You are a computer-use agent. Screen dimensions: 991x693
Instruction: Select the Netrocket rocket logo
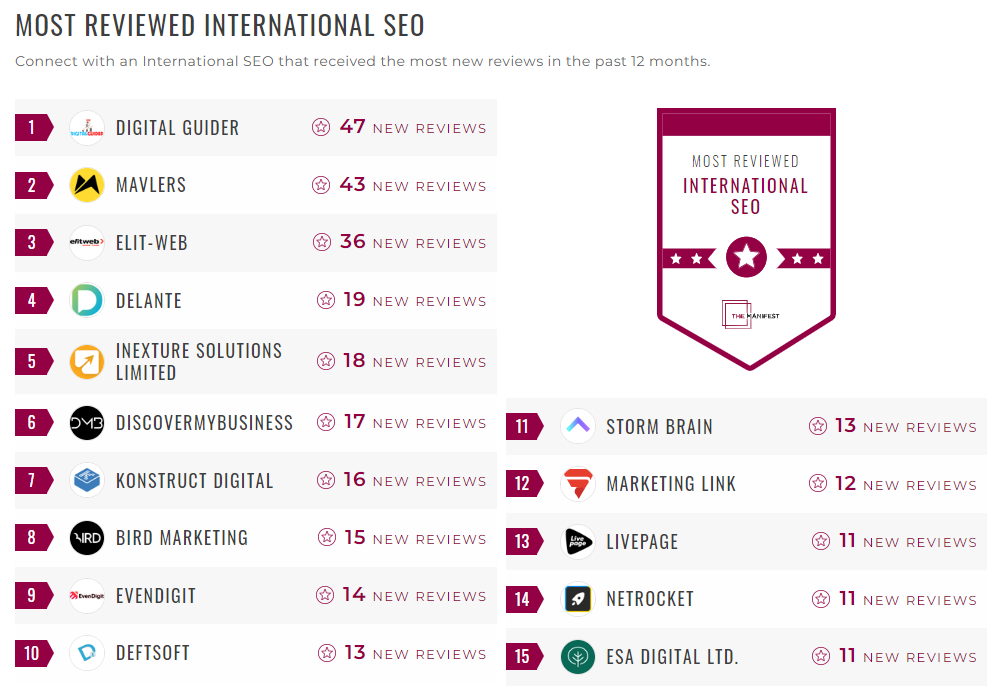(578, 599)
